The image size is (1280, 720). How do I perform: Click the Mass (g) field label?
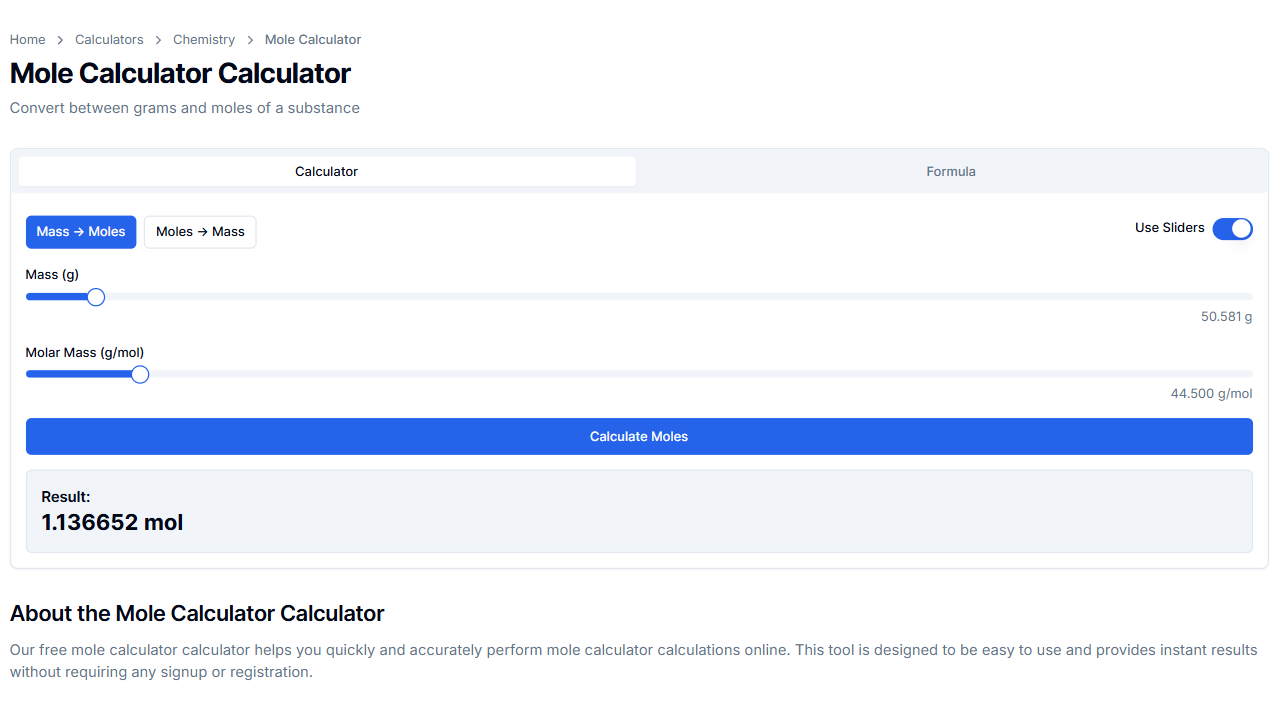click(52, 274)
